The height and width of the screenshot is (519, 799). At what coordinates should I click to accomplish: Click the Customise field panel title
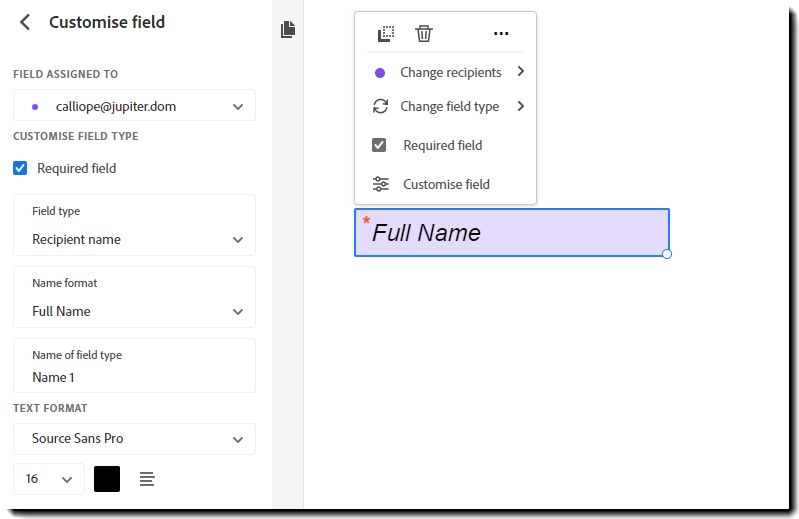point(106,22)
